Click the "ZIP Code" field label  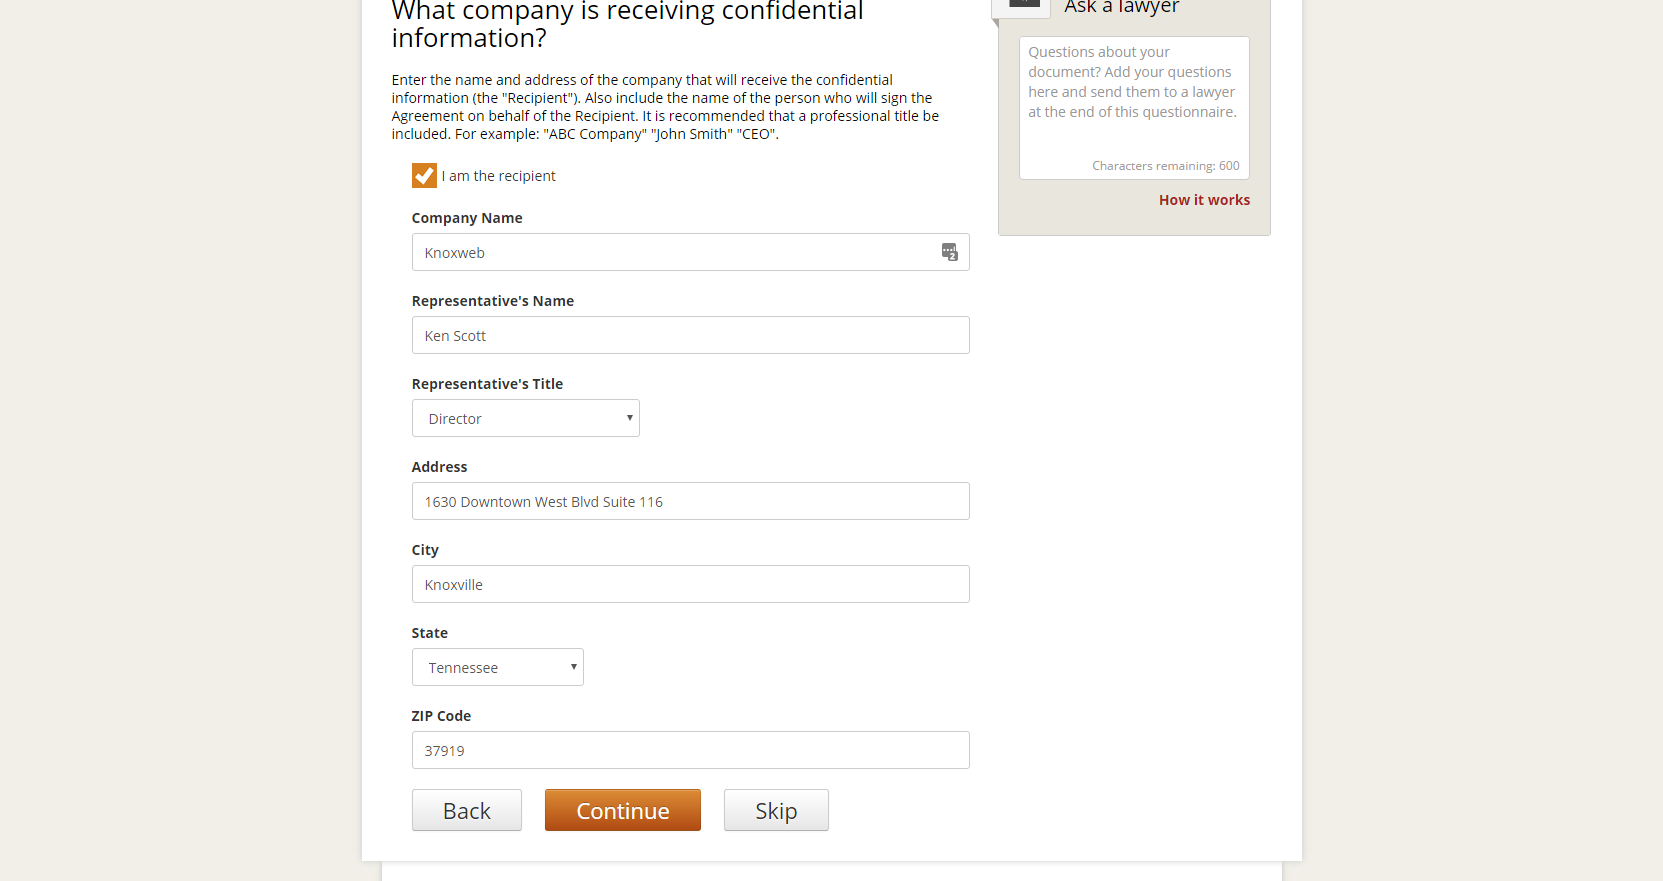(441, 716)
